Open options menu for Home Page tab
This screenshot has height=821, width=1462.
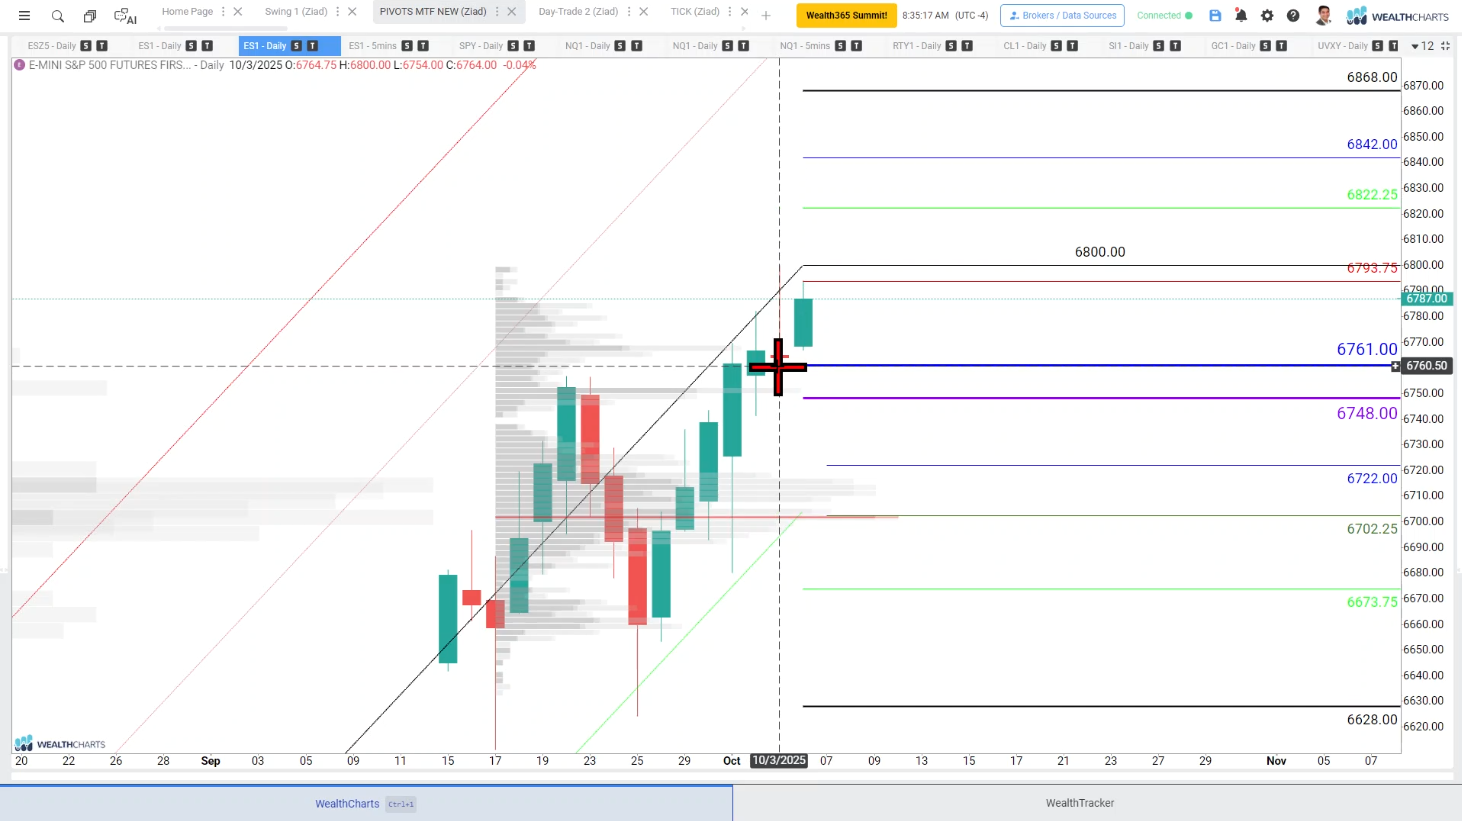tap(223, 12)
